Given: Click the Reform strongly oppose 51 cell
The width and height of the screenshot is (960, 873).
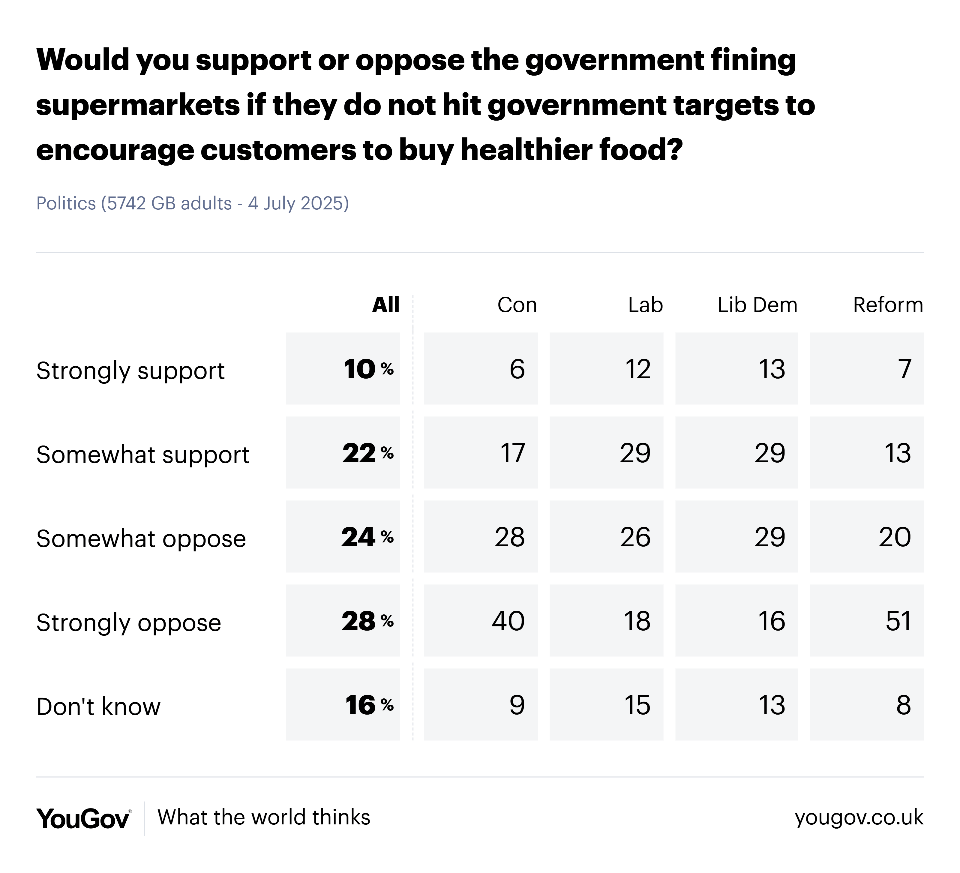Looking at the screenshot, I should tap(867, 621).
